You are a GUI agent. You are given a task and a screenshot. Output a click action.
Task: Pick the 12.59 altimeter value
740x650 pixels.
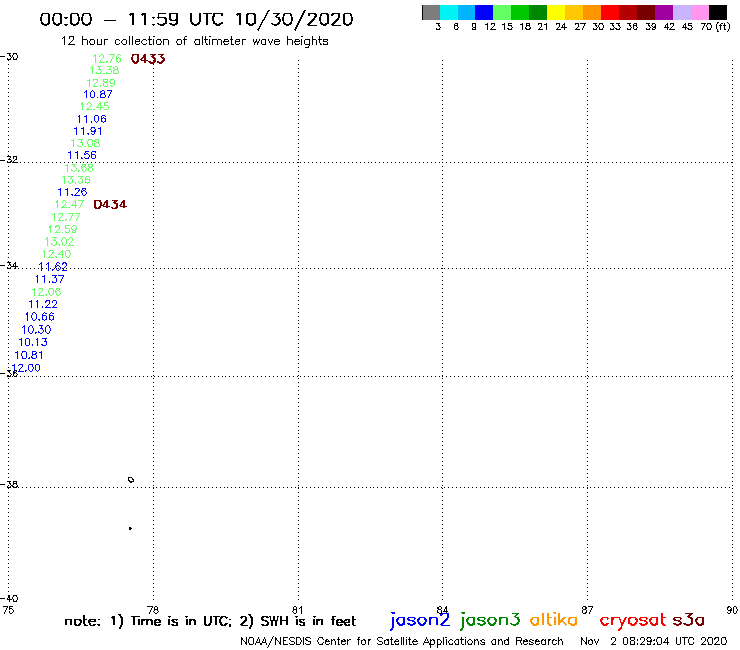tap(62, 229)
